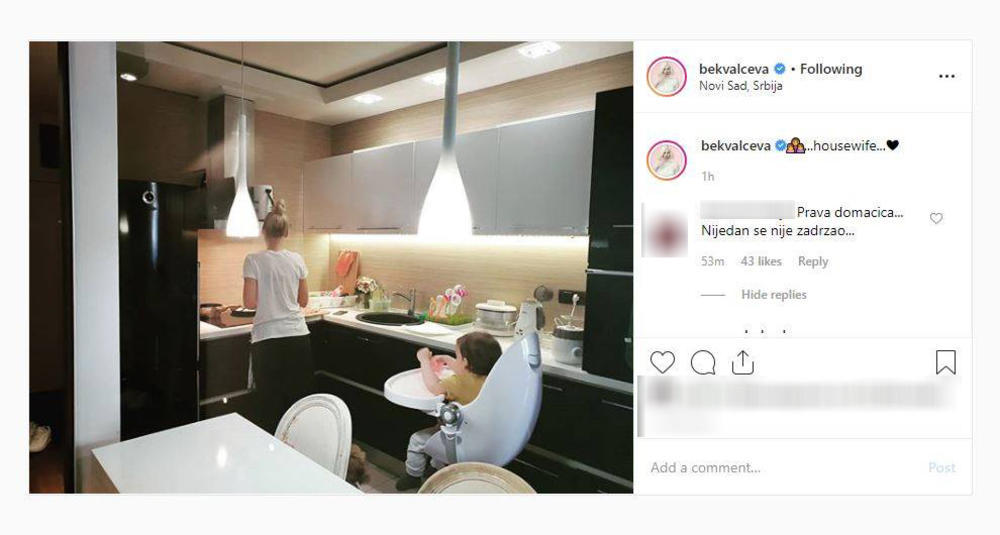Like the 'Prava domacica' comment heart

(936, 218)
